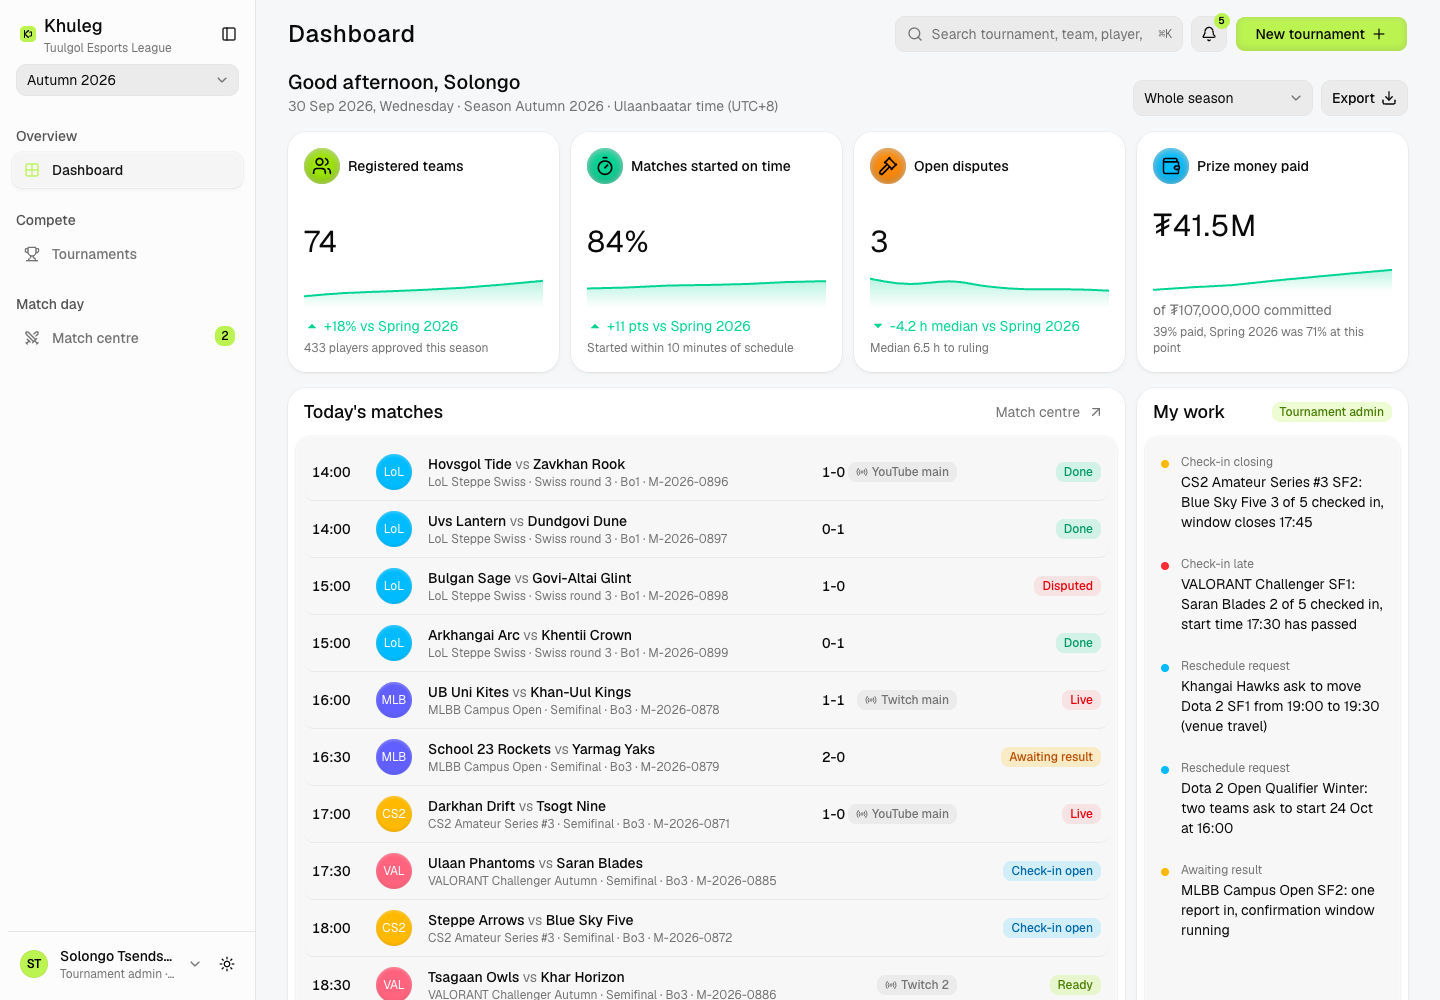
Task: Click LoL badge for Bulgan Sage match
Action: (394, 586)
